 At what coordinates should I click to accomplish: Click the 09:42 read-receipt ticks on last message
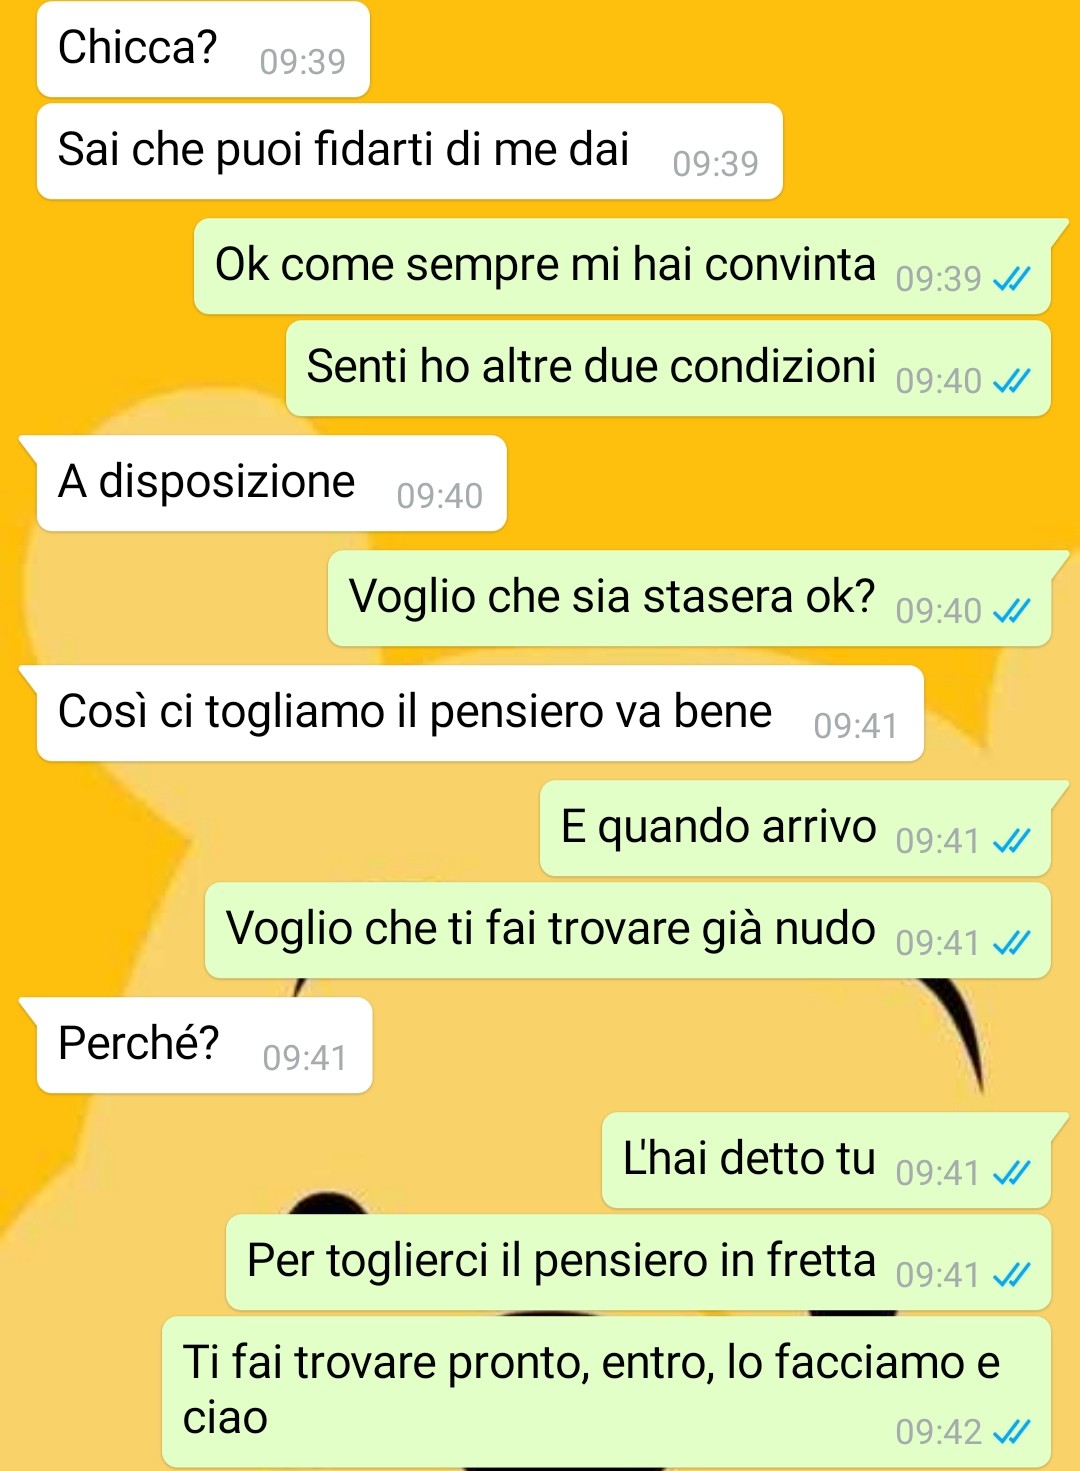coord(1011,1432)
